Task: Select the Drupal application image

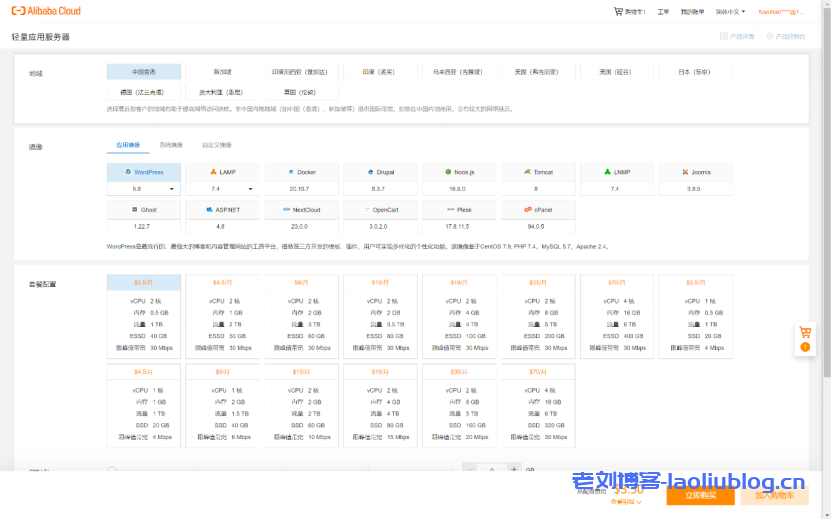Action: pos(380,172)
